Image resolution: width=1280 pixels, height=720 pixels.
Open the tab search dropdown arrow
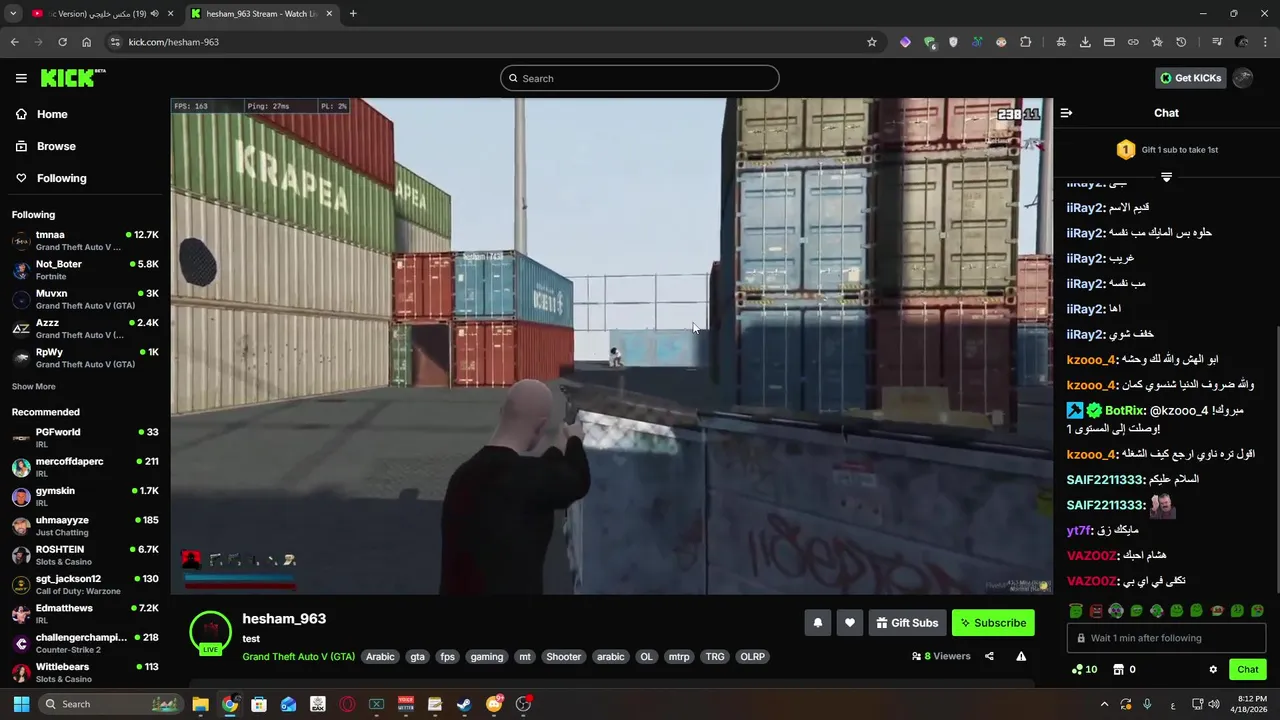[x=13, y=14]
